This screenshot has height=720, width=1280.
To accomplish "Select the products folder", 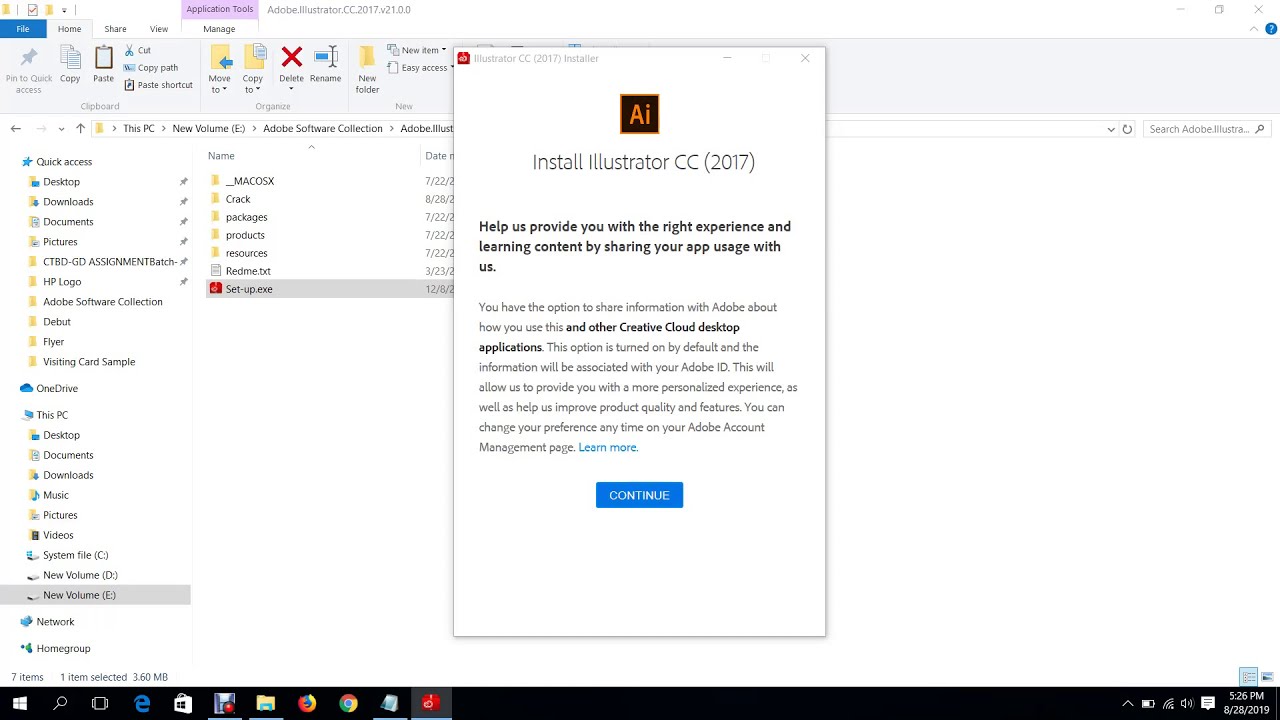I will click(245, 235).
